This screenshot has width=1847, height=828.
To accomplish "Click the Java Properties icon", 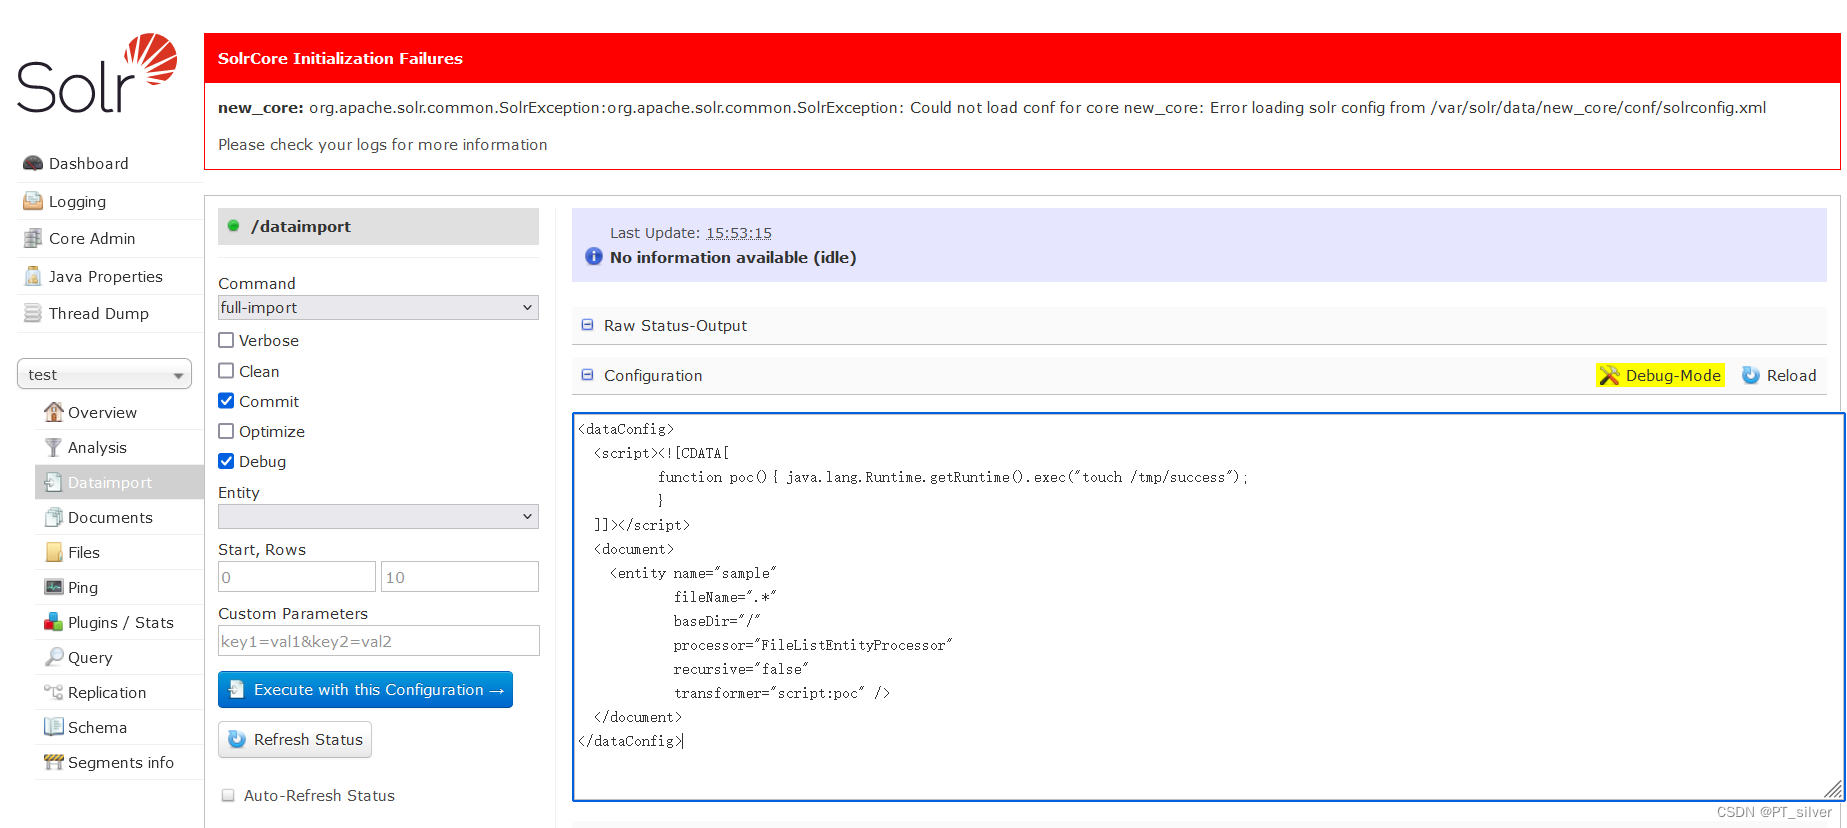I will click(x=33, y=276).
